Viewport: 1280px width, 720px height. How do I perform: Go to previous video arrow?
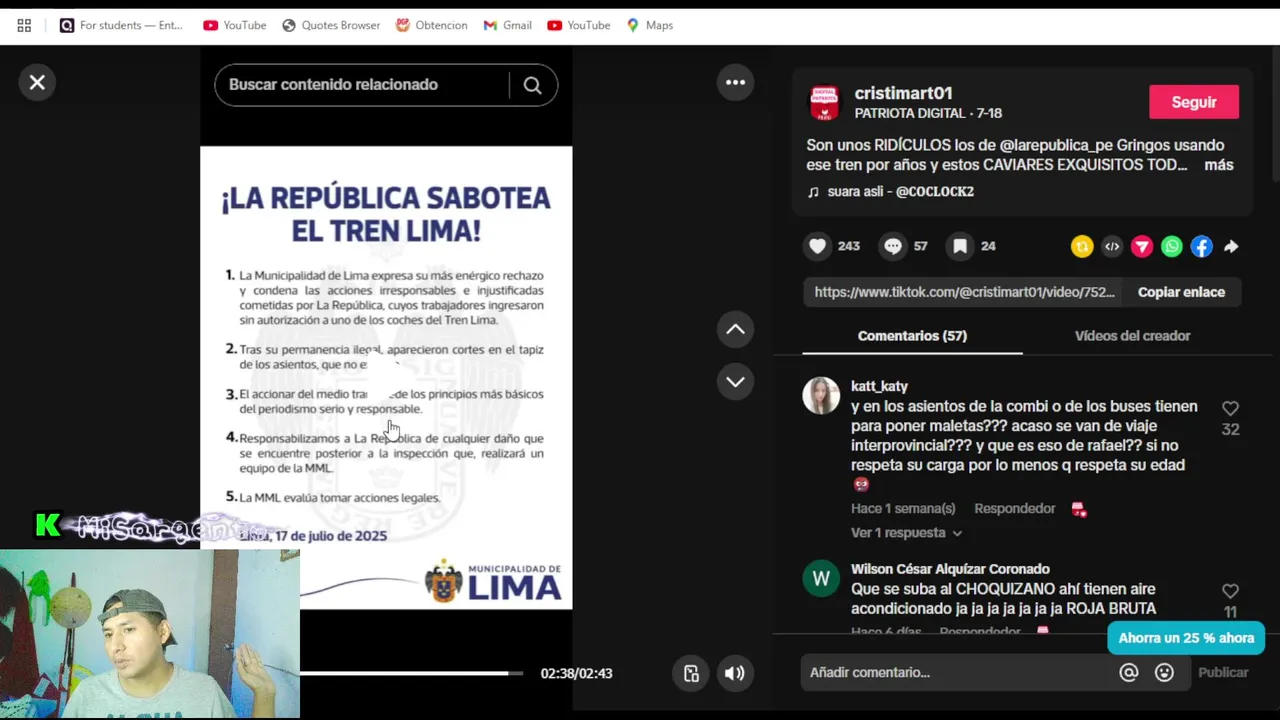[x=735, y=329]
